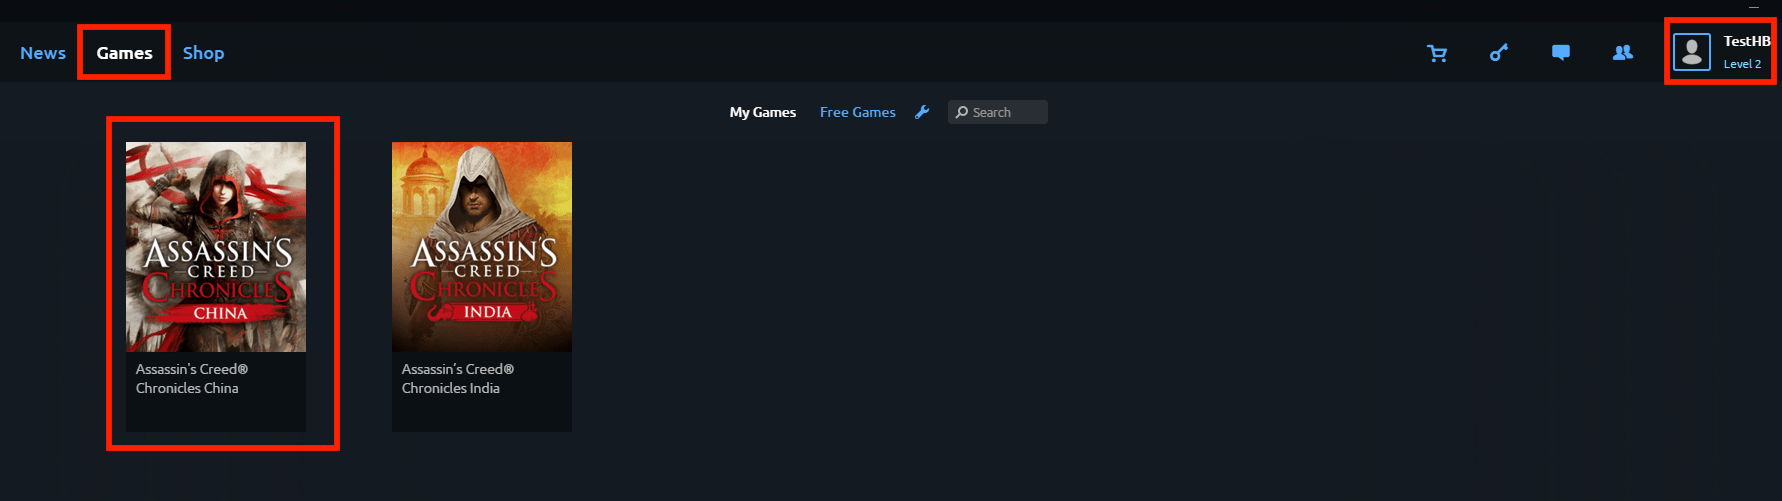Click the key activation icon

tap(1499, 53)
